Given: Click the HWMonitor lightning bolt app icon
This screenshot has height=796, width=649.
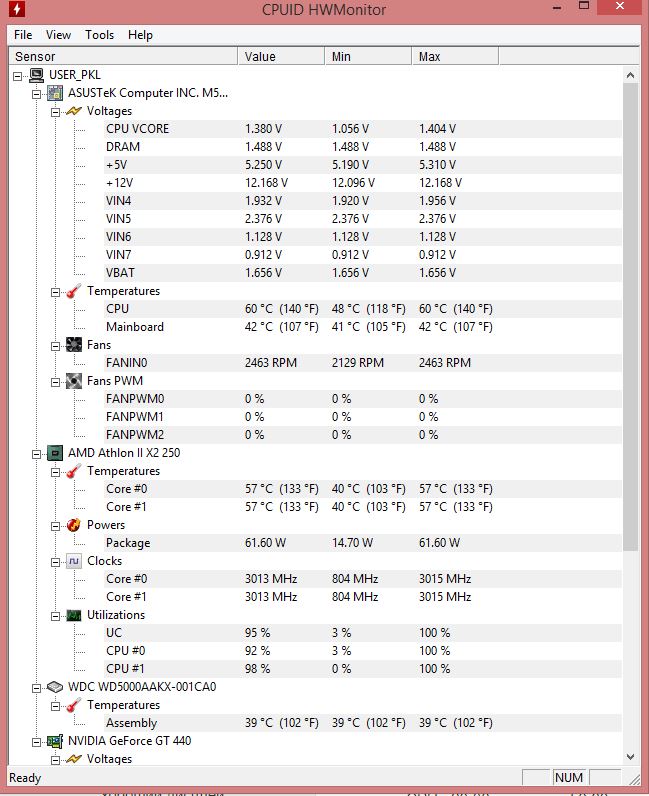Looking at the screenshot, I should tap(17, 9).
